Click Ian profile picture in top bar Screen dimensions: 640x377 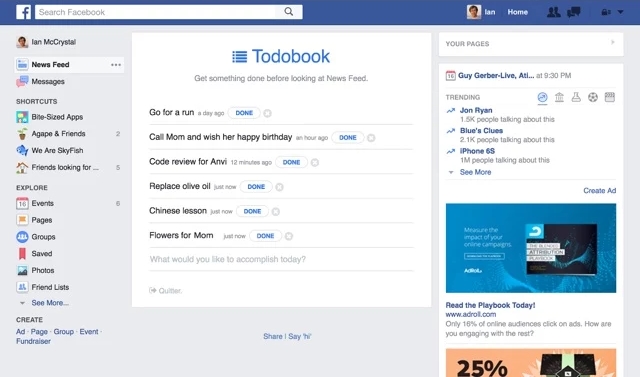[x=473, y=12]
